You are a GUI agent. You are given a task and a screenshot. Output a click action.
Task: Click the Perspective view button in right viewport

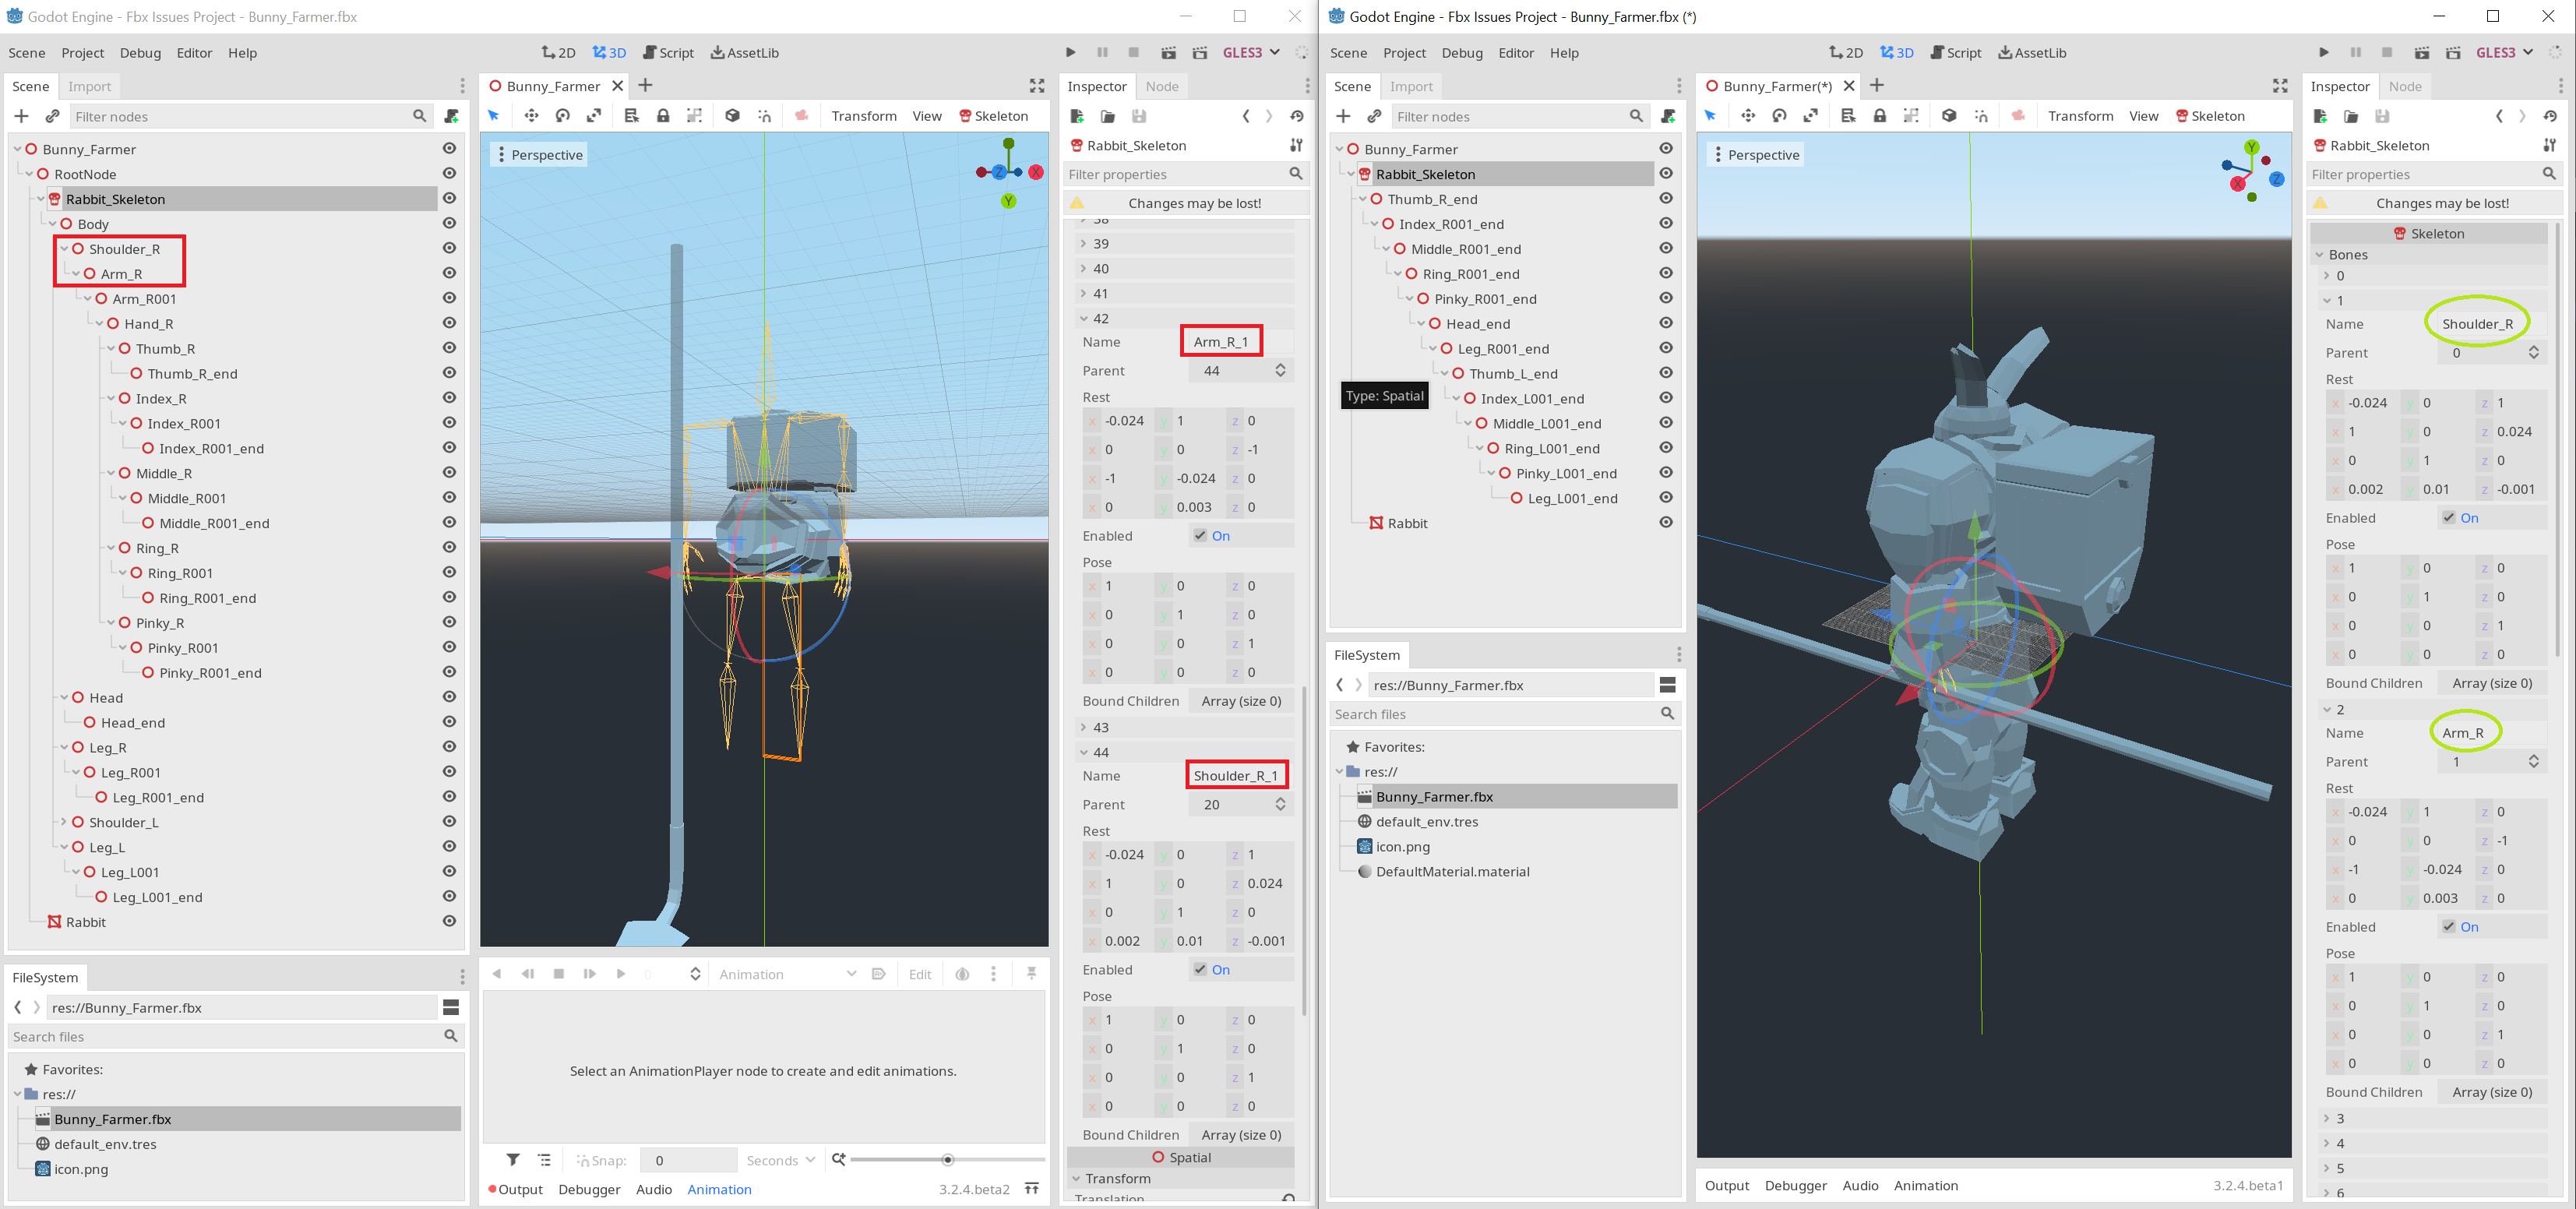(x=1755, y=155)
